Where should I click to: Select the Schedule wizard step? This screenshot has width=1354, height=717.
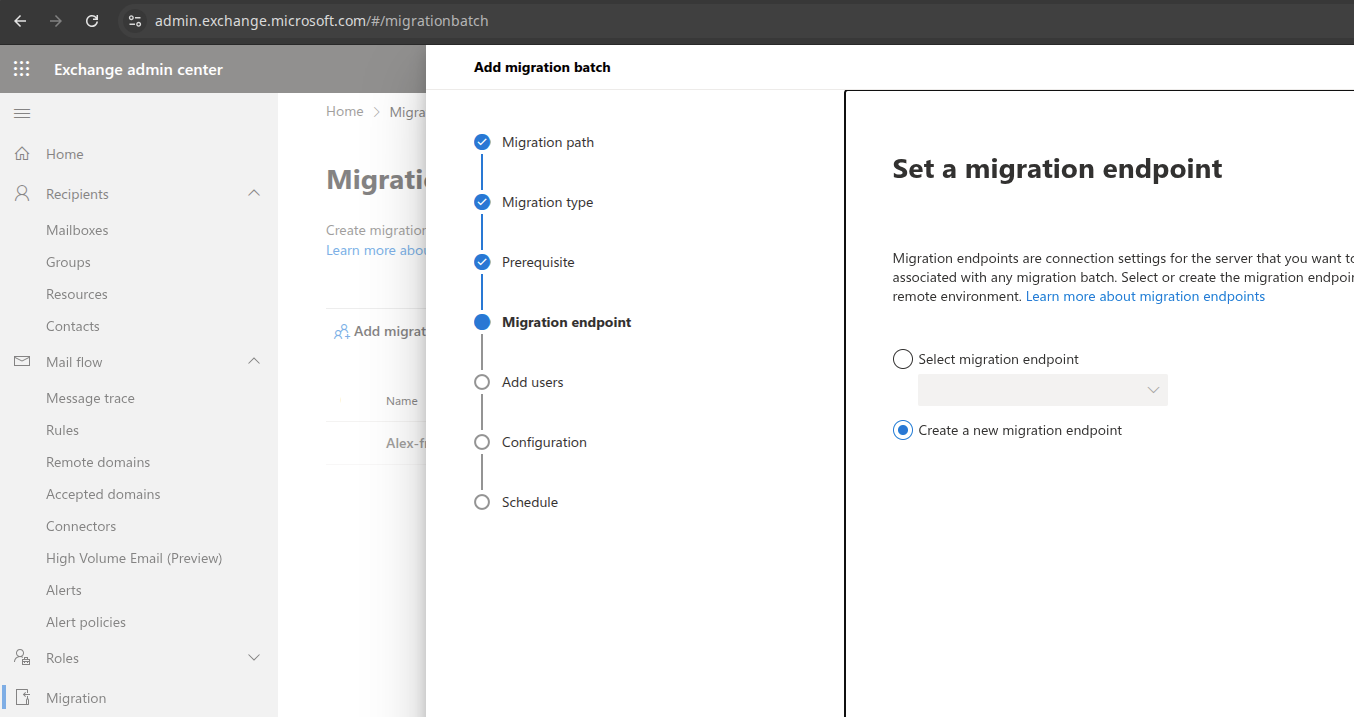click(530, 502)
